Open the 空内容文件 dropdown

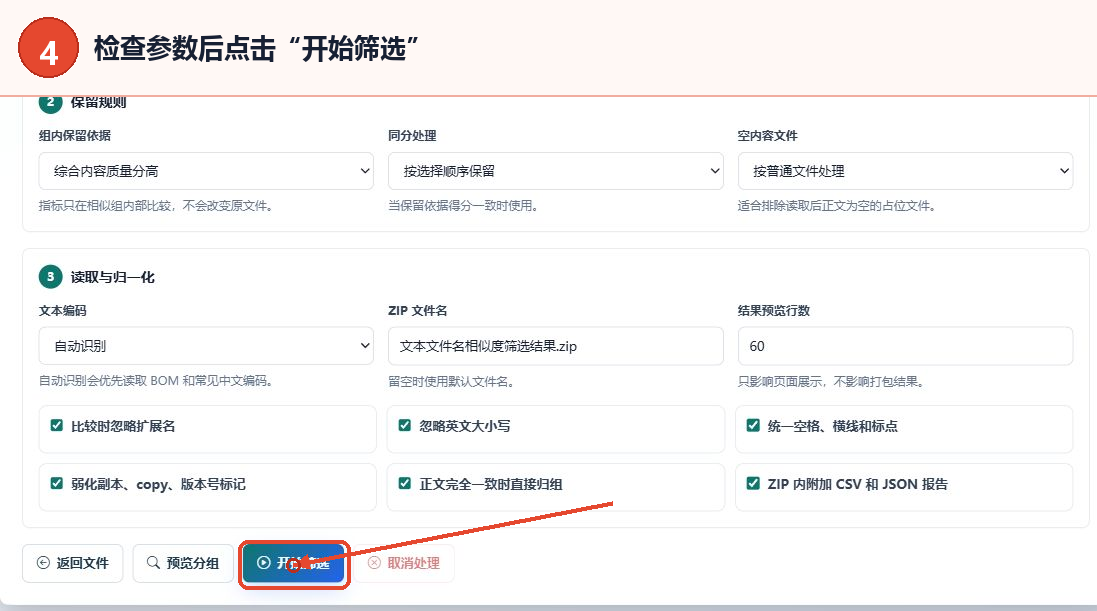pyautogui.click(x=905, y=171)
